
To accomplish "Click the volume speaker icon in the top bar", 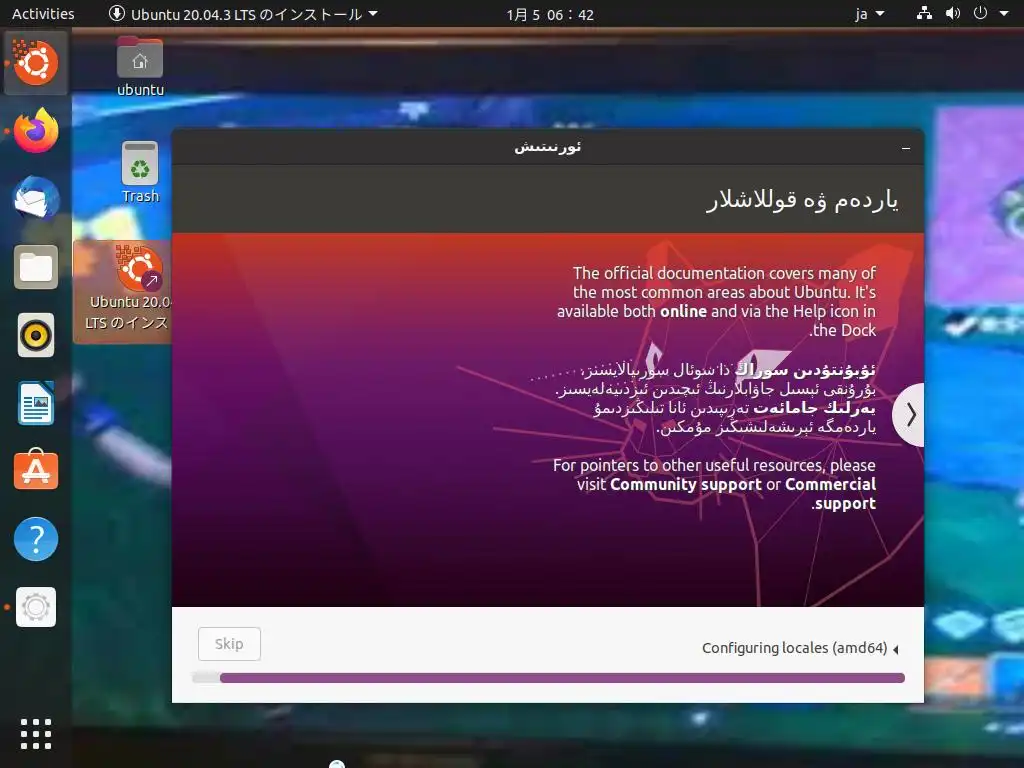I will point(953,13).
